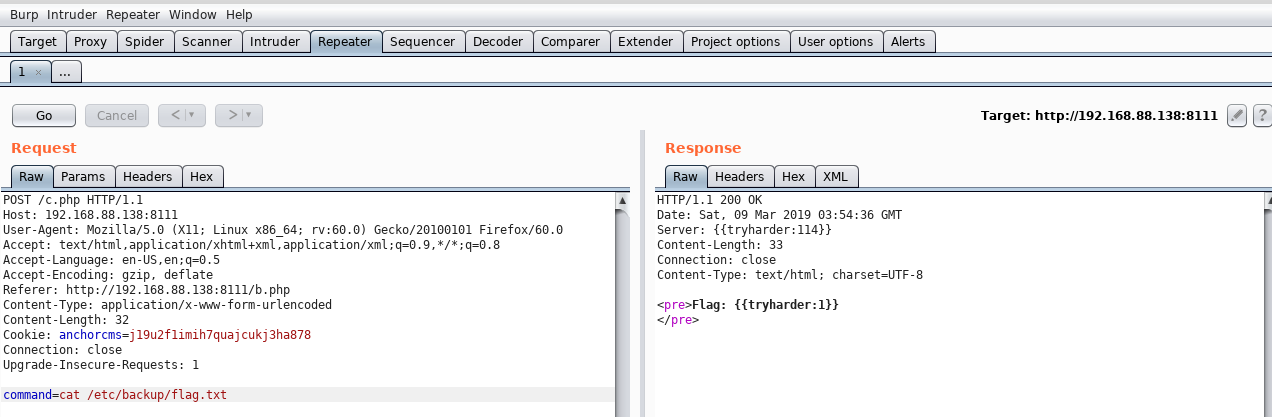Screen dimensions: 1272x417
Task: Select the Repeater tool tab
Action: [x=346, y=42]
